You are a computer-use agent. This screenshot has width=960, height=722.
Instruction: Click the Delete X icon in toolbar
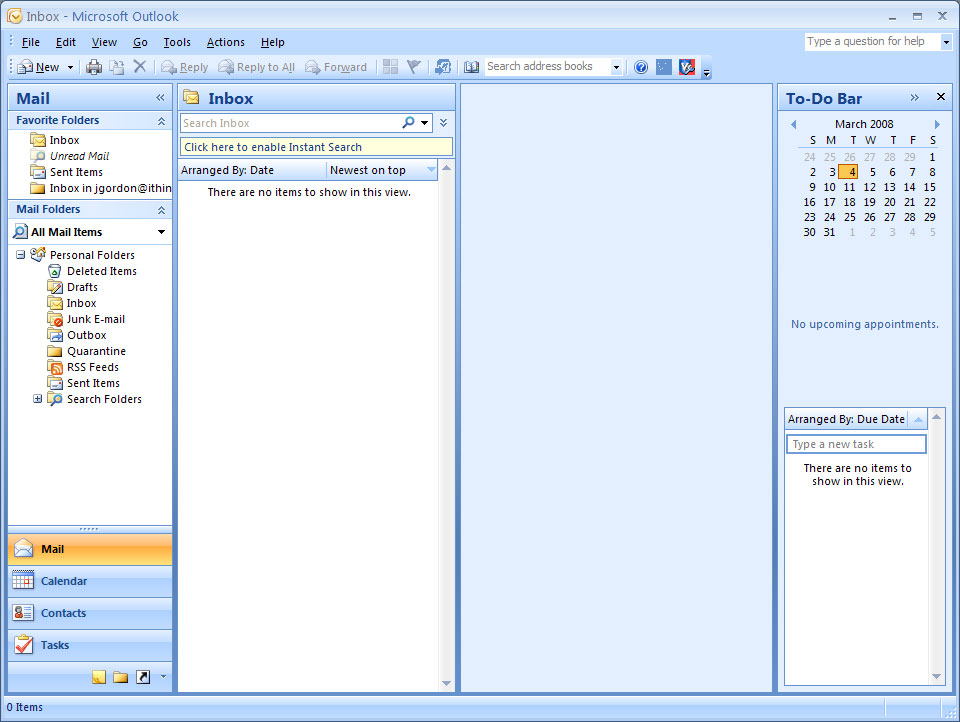coord(140,66)
